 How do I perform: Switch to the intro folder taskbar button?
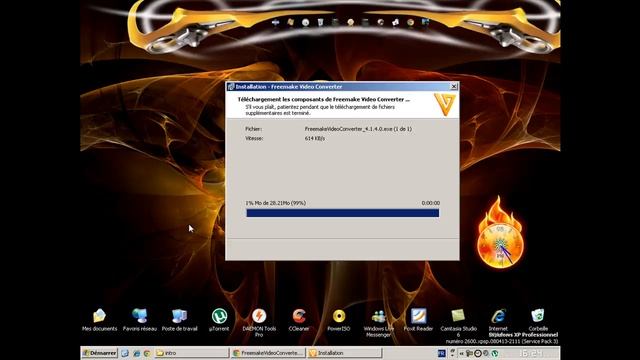(191, 353)
